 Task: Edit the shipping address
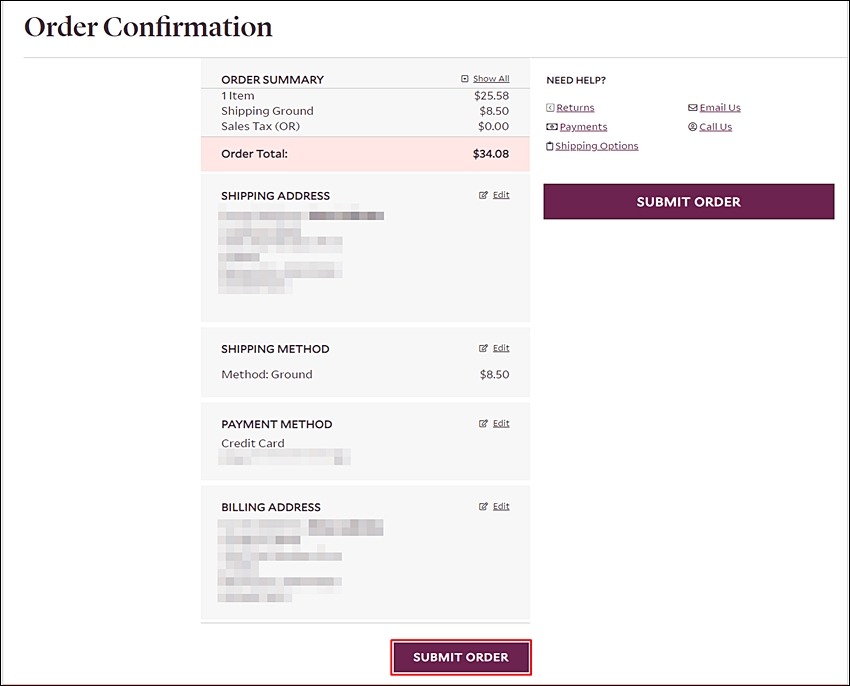[501, 195]
